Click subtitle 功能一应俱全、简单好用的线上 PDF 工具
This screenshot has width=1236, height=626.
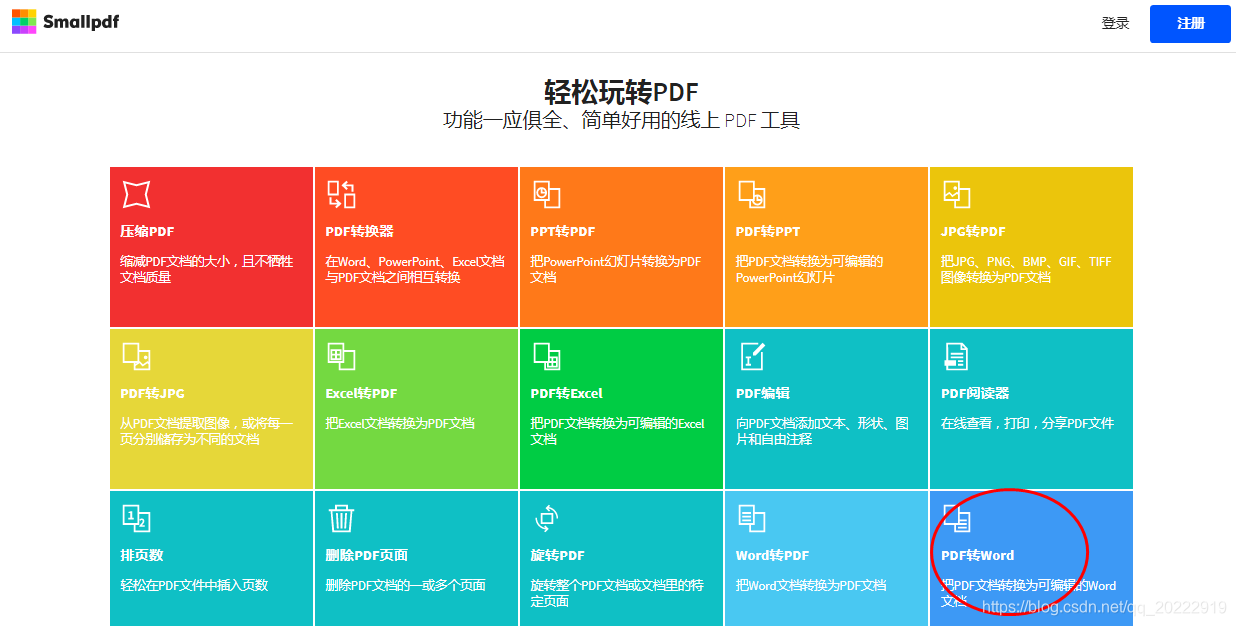[621, 121]
